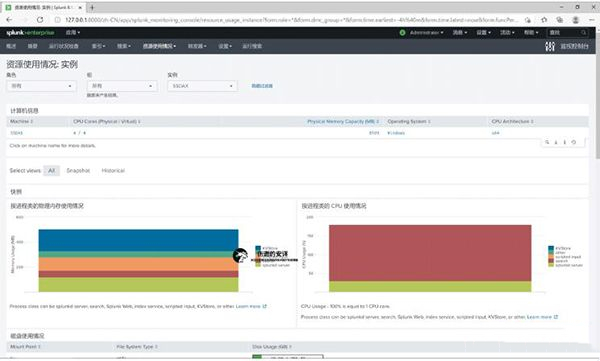600x361 pixels.
Task: Open the Administrator menu
Action: (427, 33)
